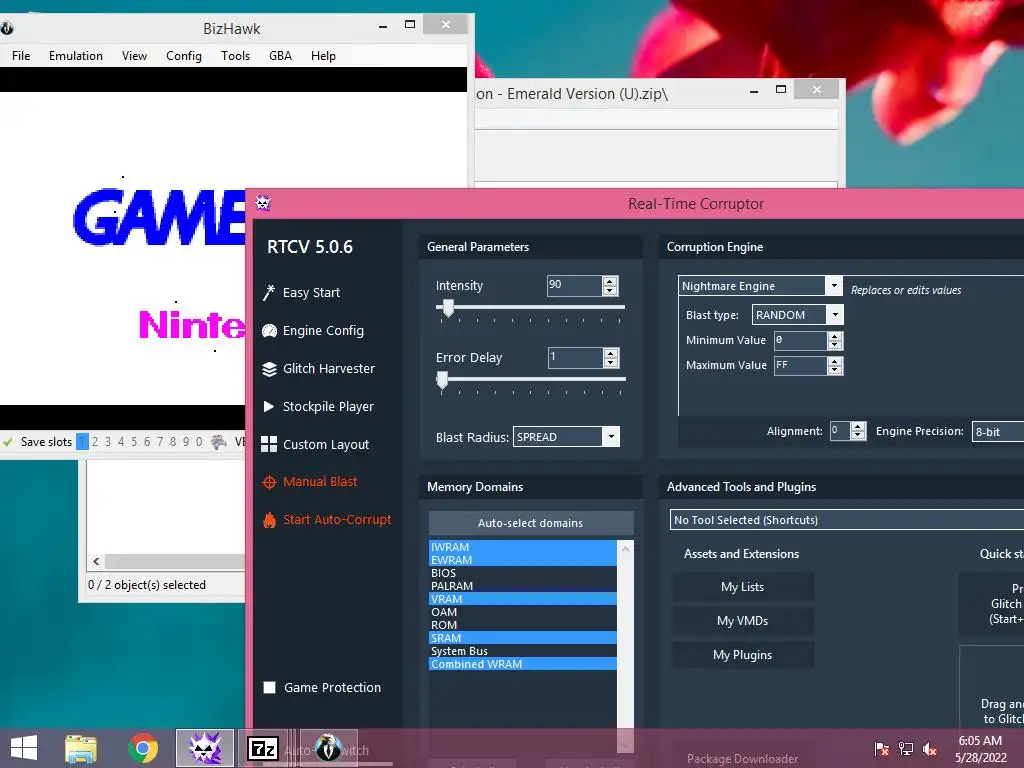Open the Windows Start menu
1024x768 pixels.
coord(24,748)
